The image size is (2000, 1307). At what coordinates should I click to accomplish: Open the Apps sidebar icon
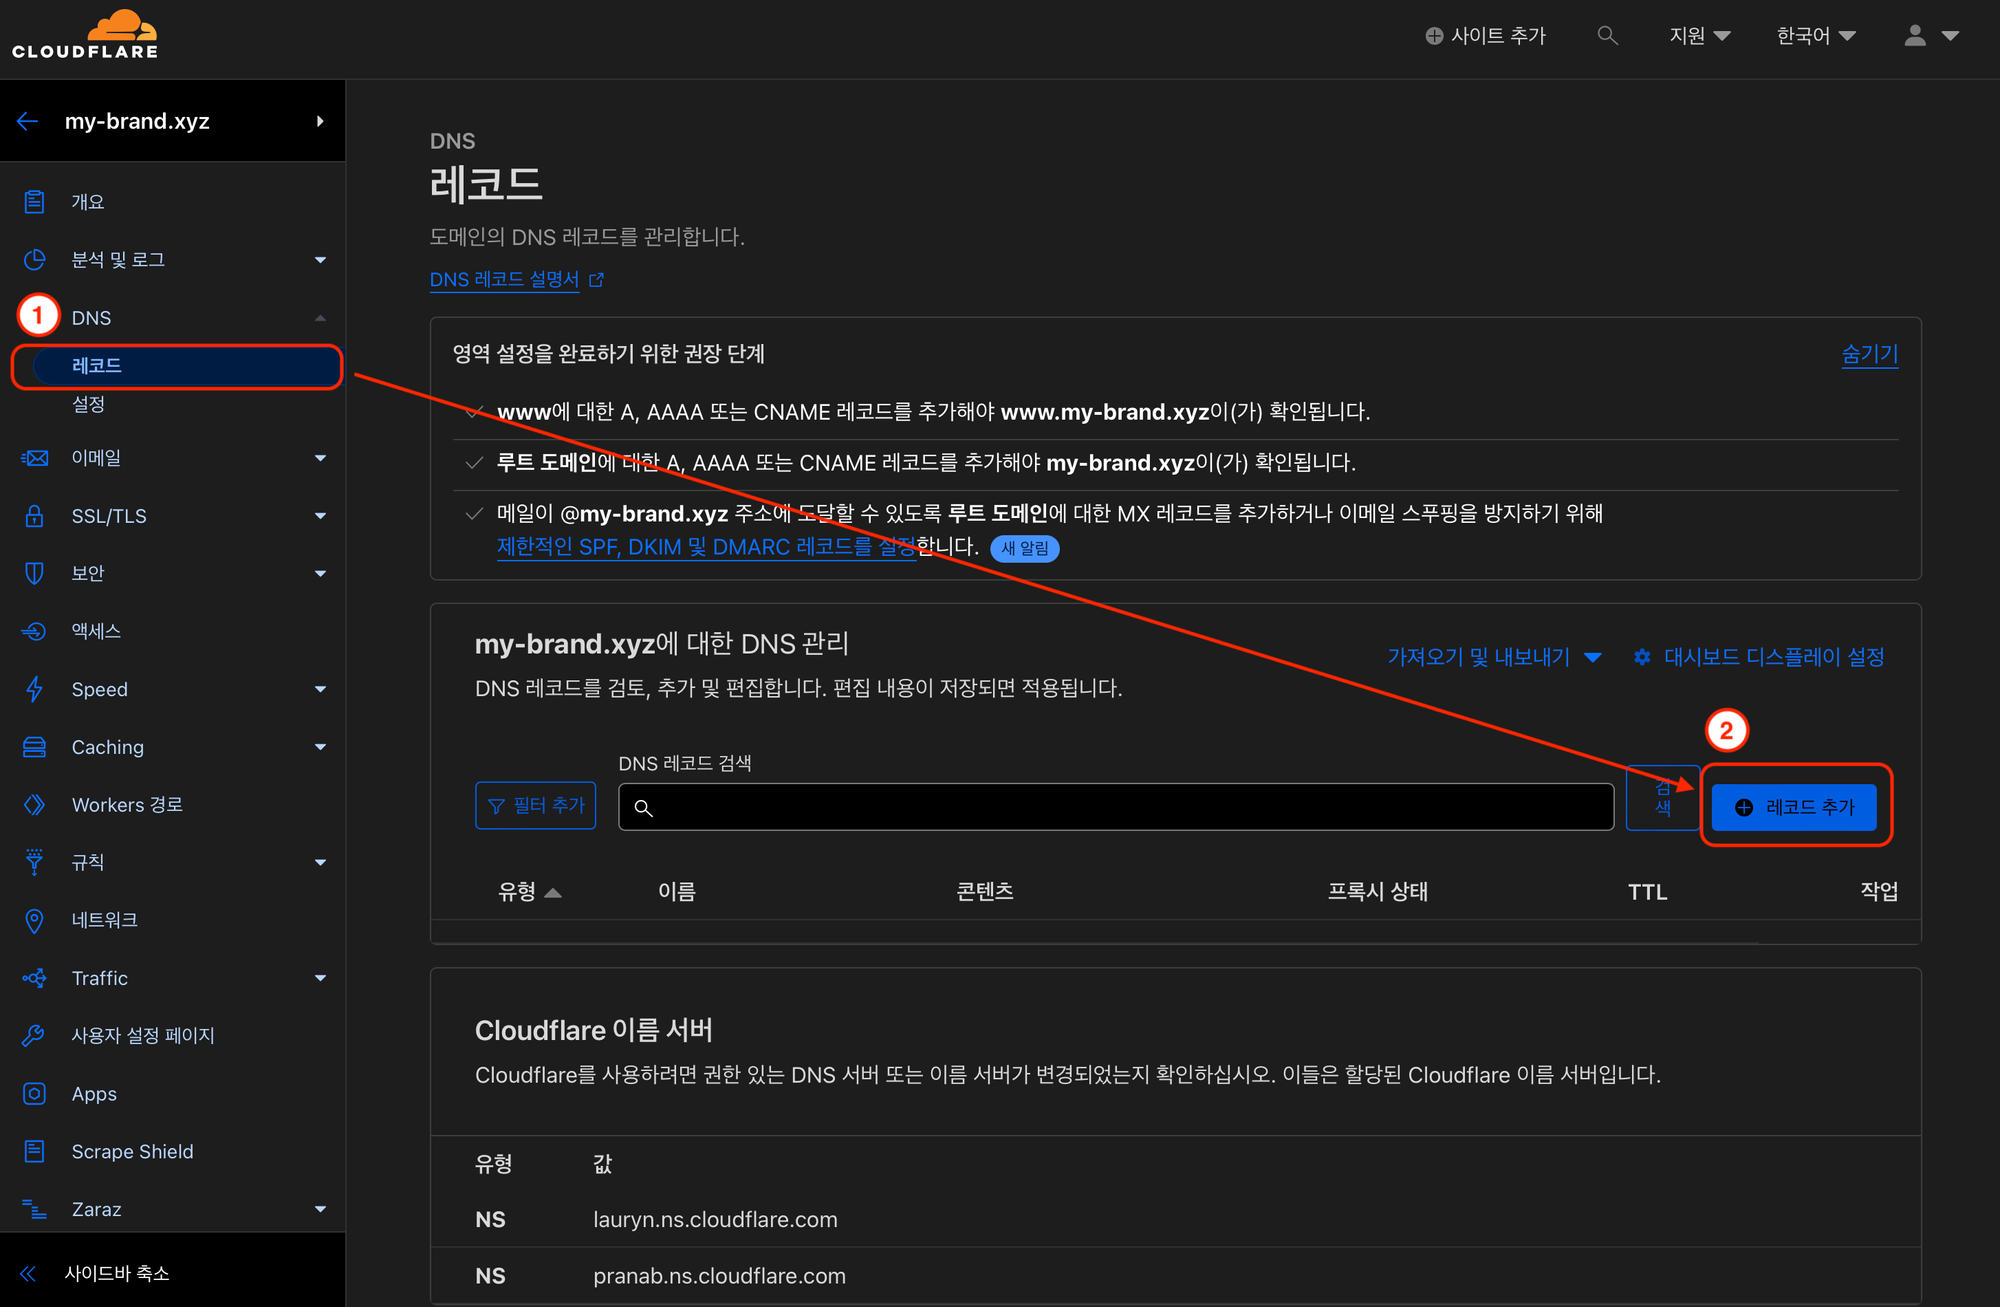(x=34, y=1093)
